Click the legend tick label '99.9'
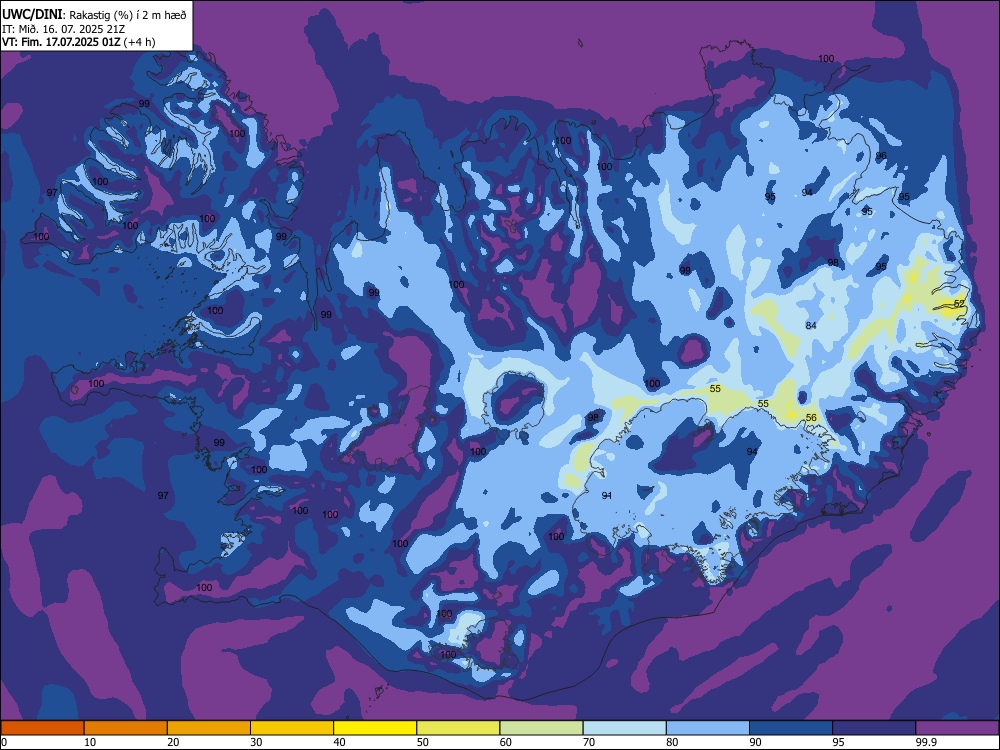This screenshot has width=1000, height=750. point(926,742)
